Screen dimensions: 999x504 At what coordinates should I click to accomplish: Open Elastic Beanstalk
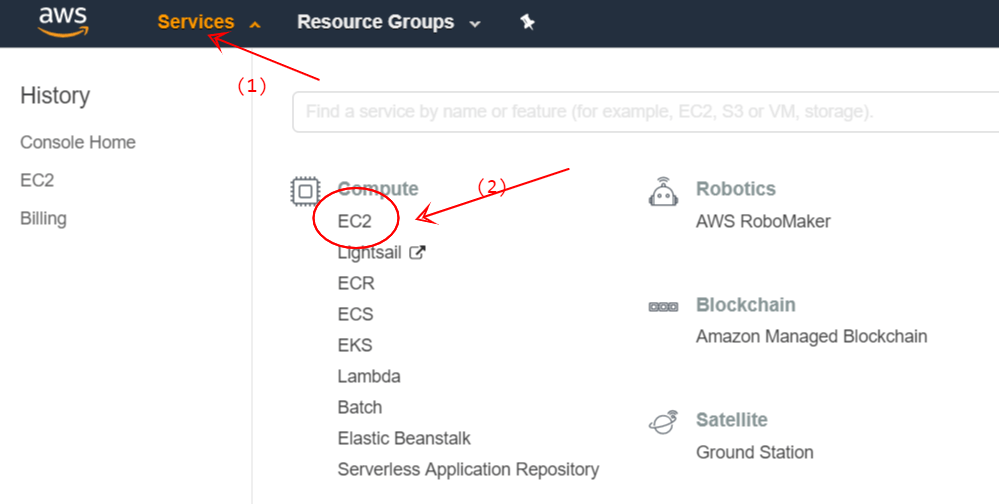(x=404, y=438)
